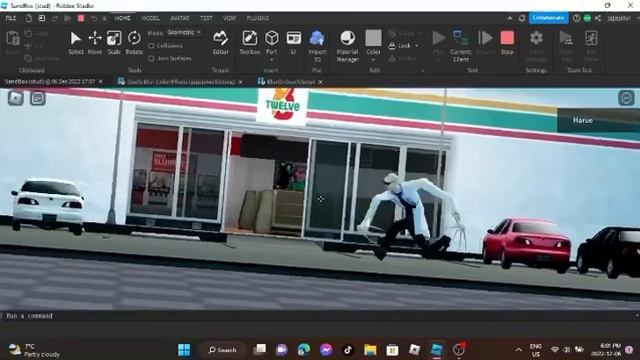Click the taskbar Search box
The image size is (640, 360).
pyautogui.click(x=222, y=350)
